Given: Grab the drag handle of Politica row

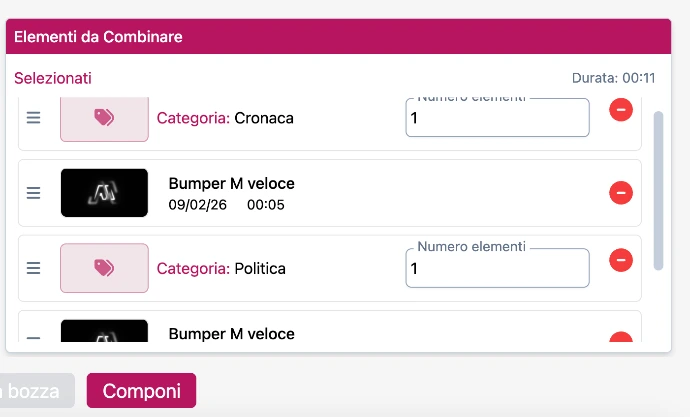Looking at the screenshot, I should tap(33, 268).
